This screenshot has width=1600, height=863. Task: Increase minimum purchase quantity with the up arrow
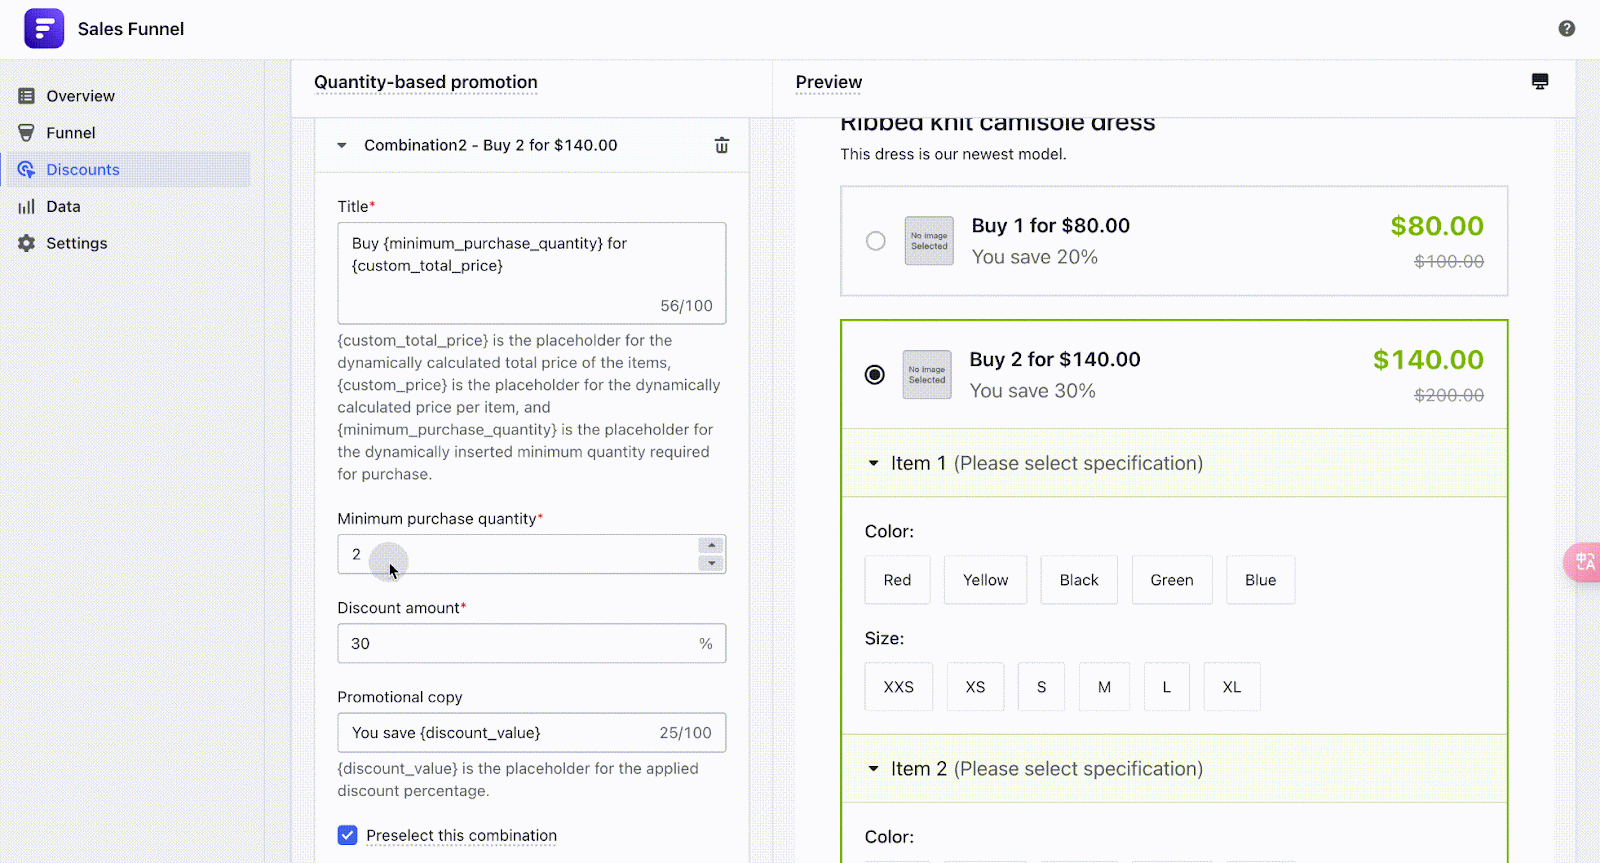point(711,546)
